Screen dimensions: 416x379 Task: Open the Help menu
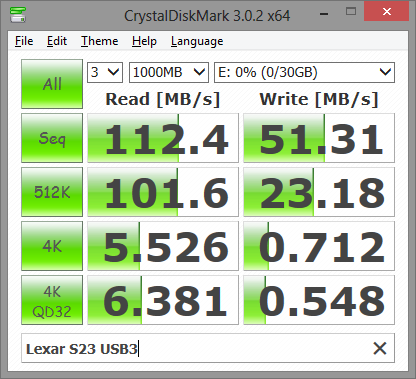pos(144,41)
